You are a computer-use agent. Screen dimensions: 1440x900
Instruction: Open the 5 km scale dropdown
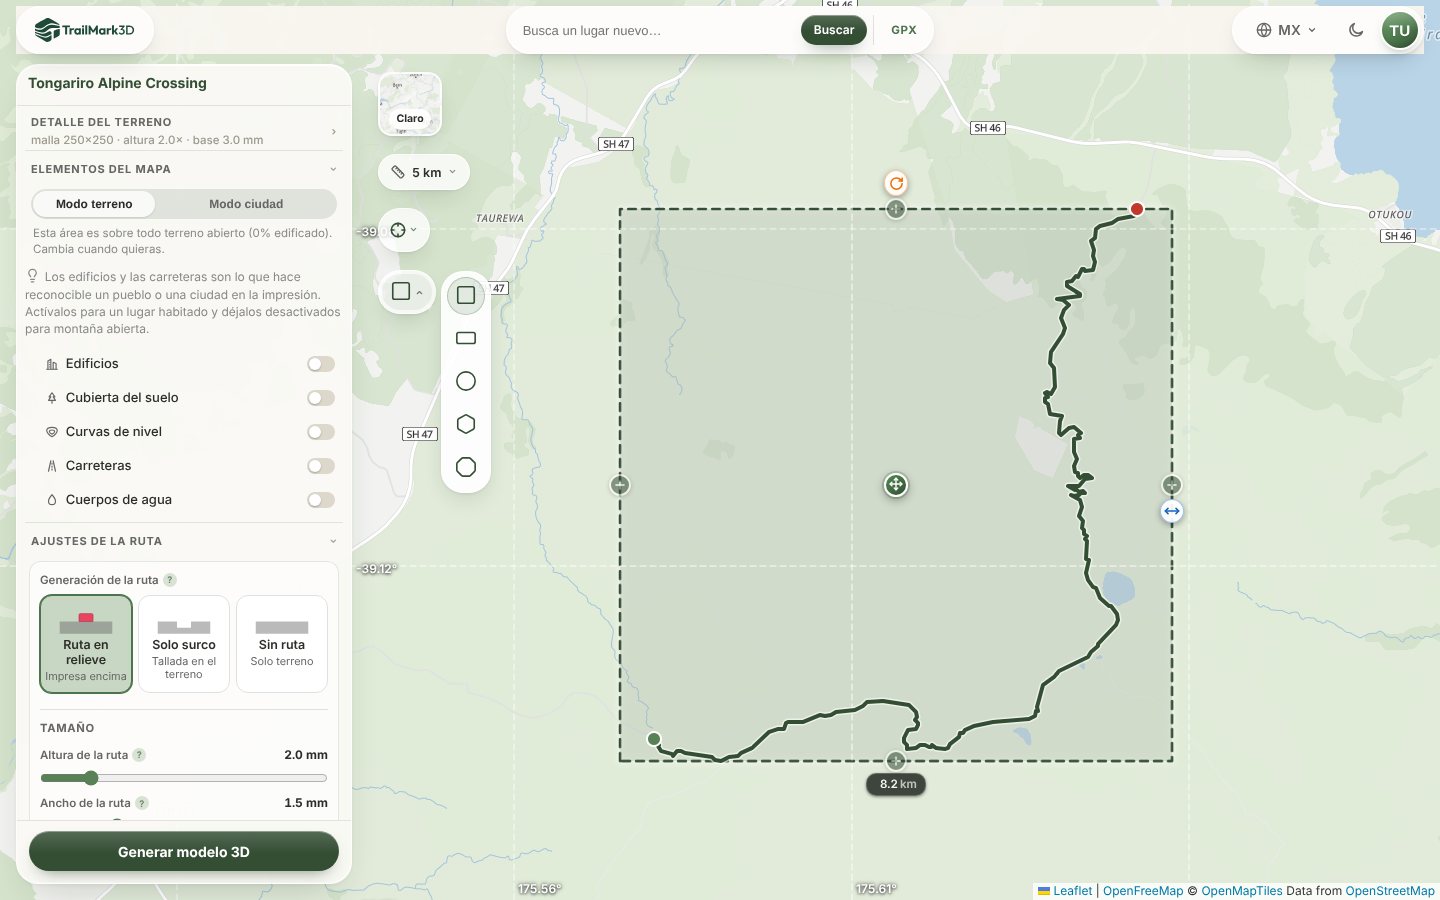point(424,172)
